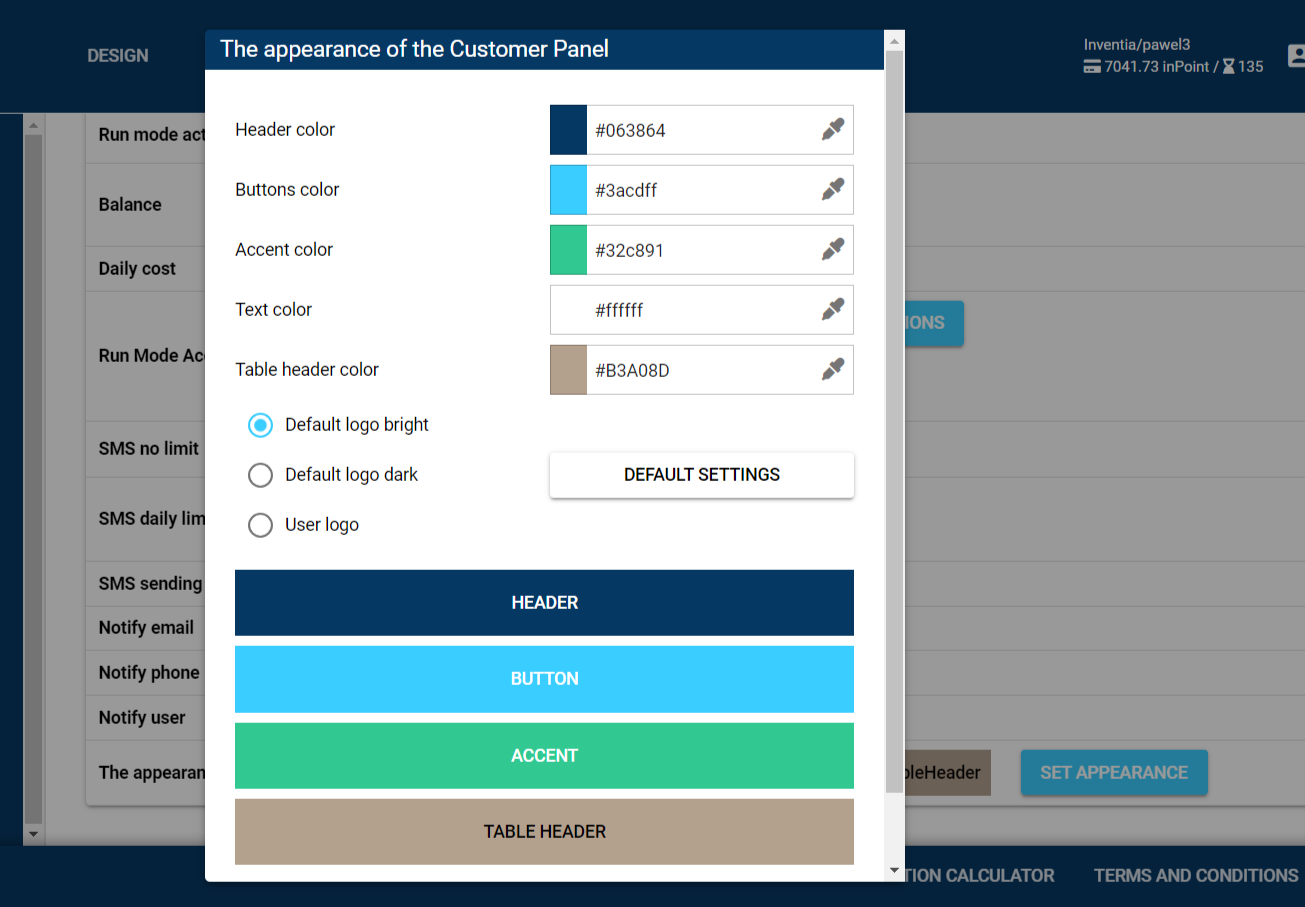Click eyedropper icon for Buttons color
This screenshot has width=1305, height=907.
[833, 189]
